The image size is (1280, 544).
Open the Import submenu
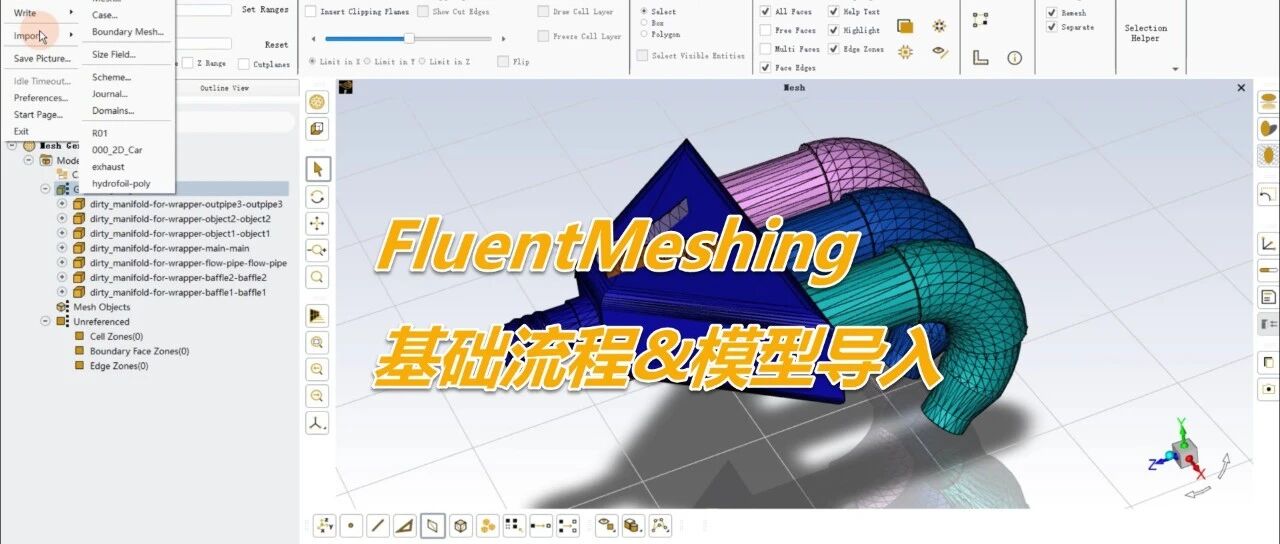pos(40,36)
